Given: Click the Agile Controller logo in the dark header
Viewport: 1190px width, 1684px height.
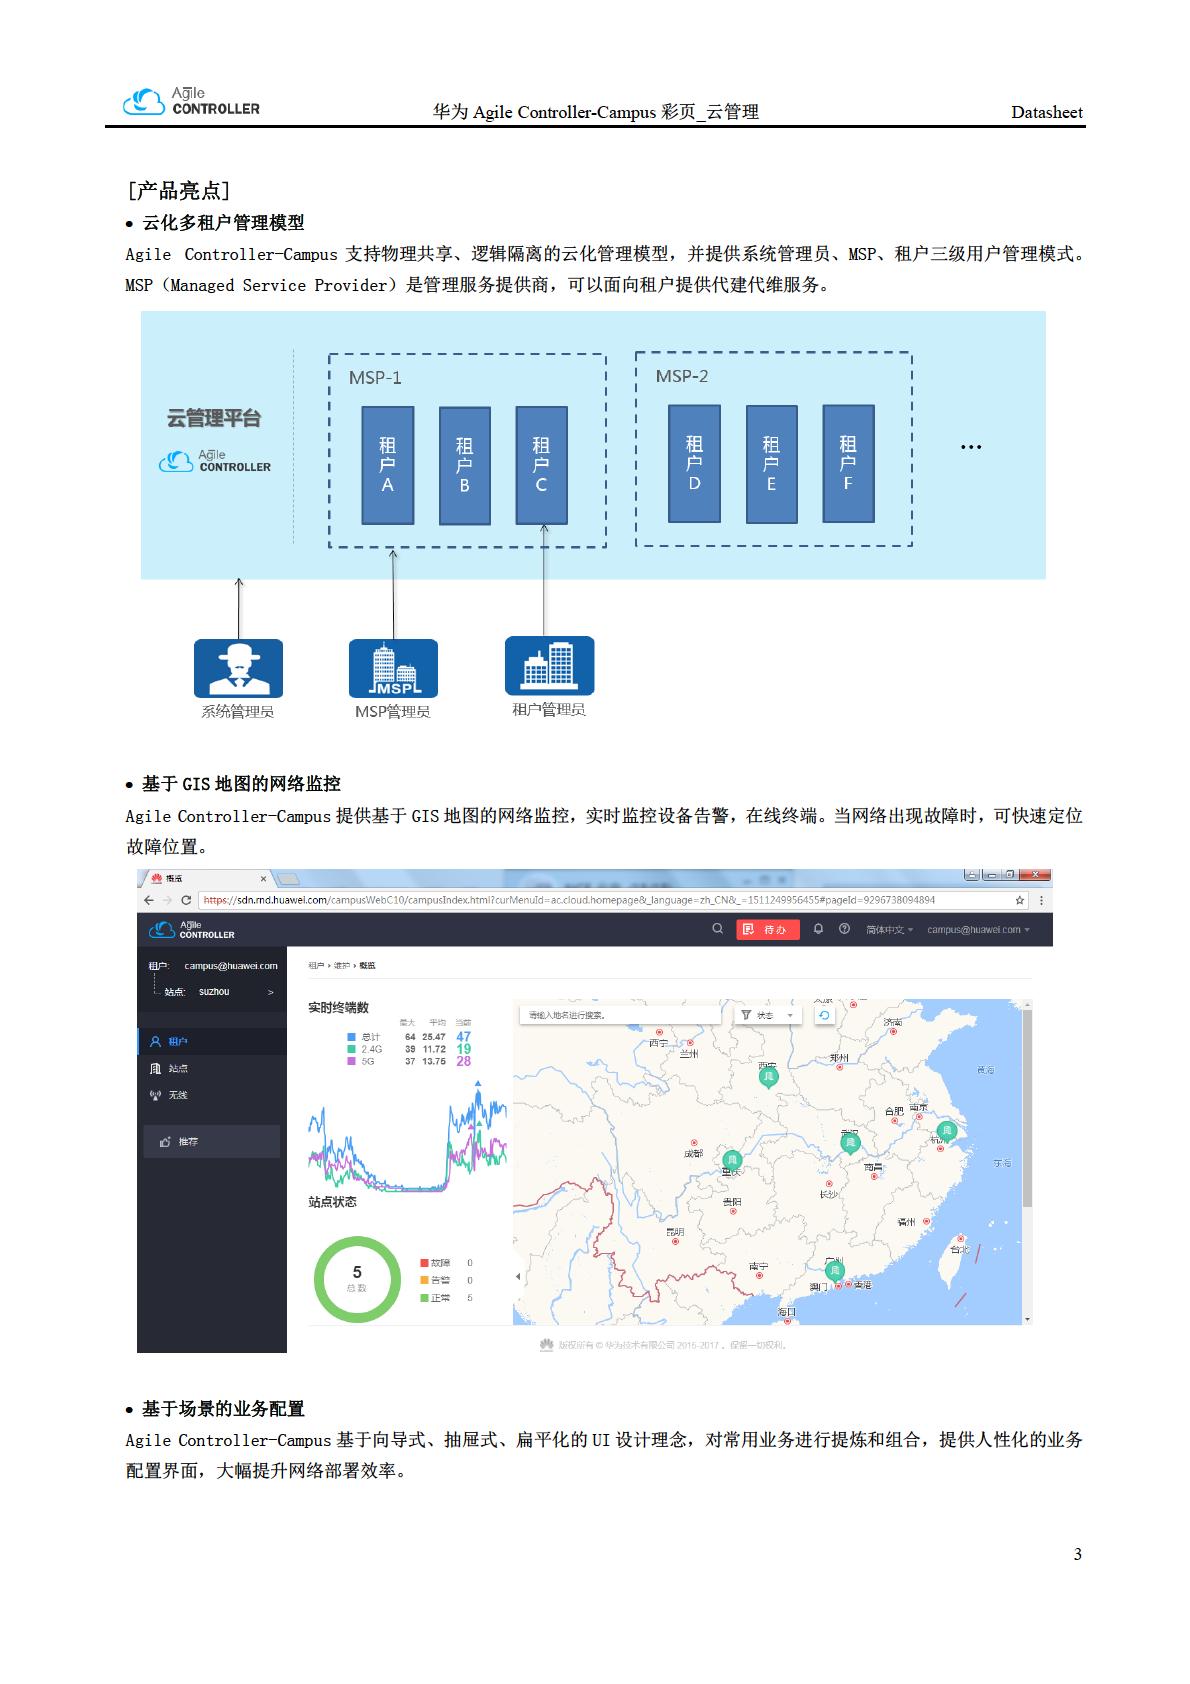Looking at the screenshot, I should 192,930.
